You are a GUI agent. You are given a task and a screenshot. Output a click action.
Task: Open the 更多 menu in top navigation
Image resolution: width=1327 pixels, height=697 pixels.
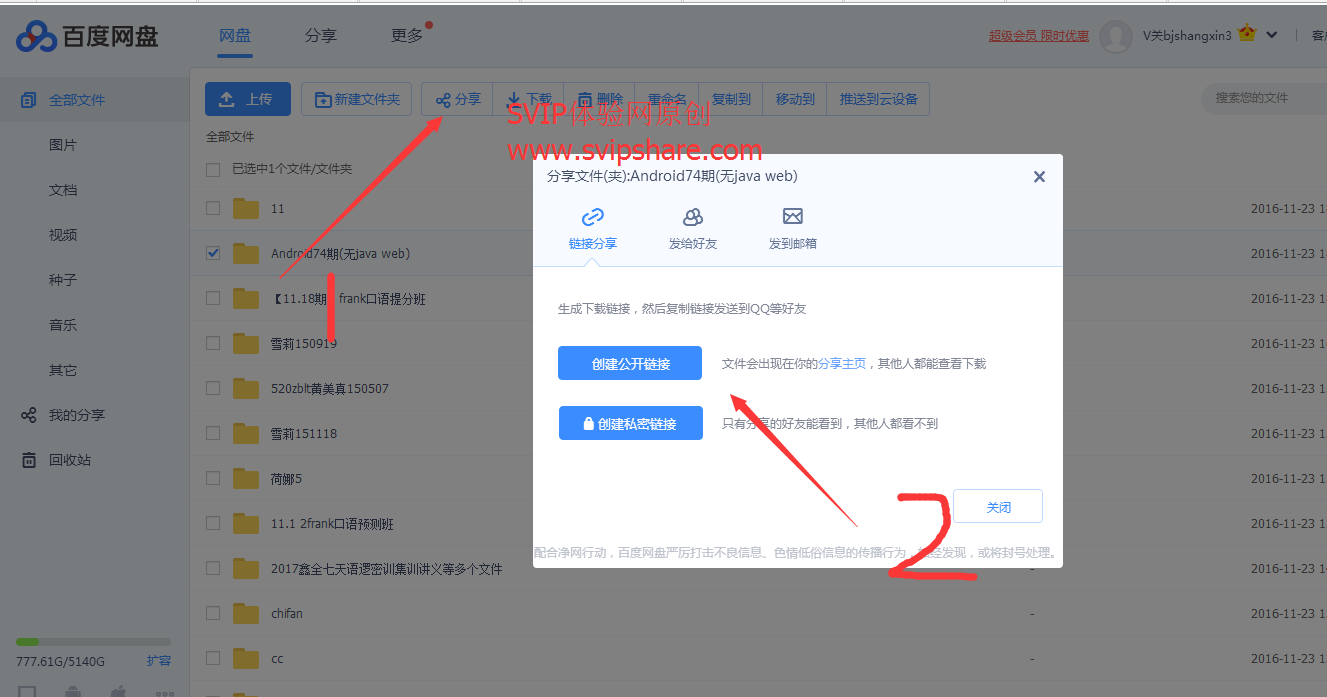pyautogui.click(x=407, y=36)
